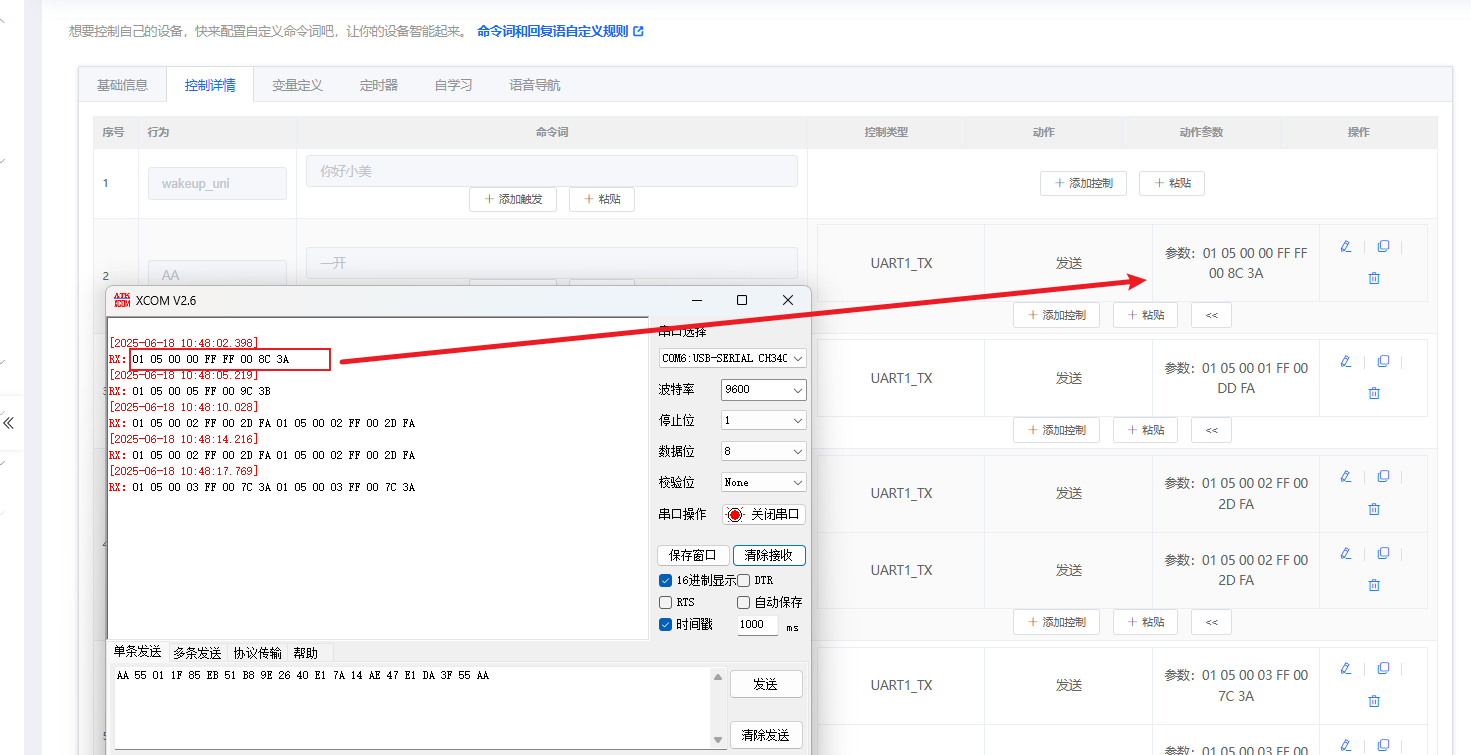This screenshot has height=755, width=1471.
Task: Switch to the 定时器 tab
Action: coord(378,84)
